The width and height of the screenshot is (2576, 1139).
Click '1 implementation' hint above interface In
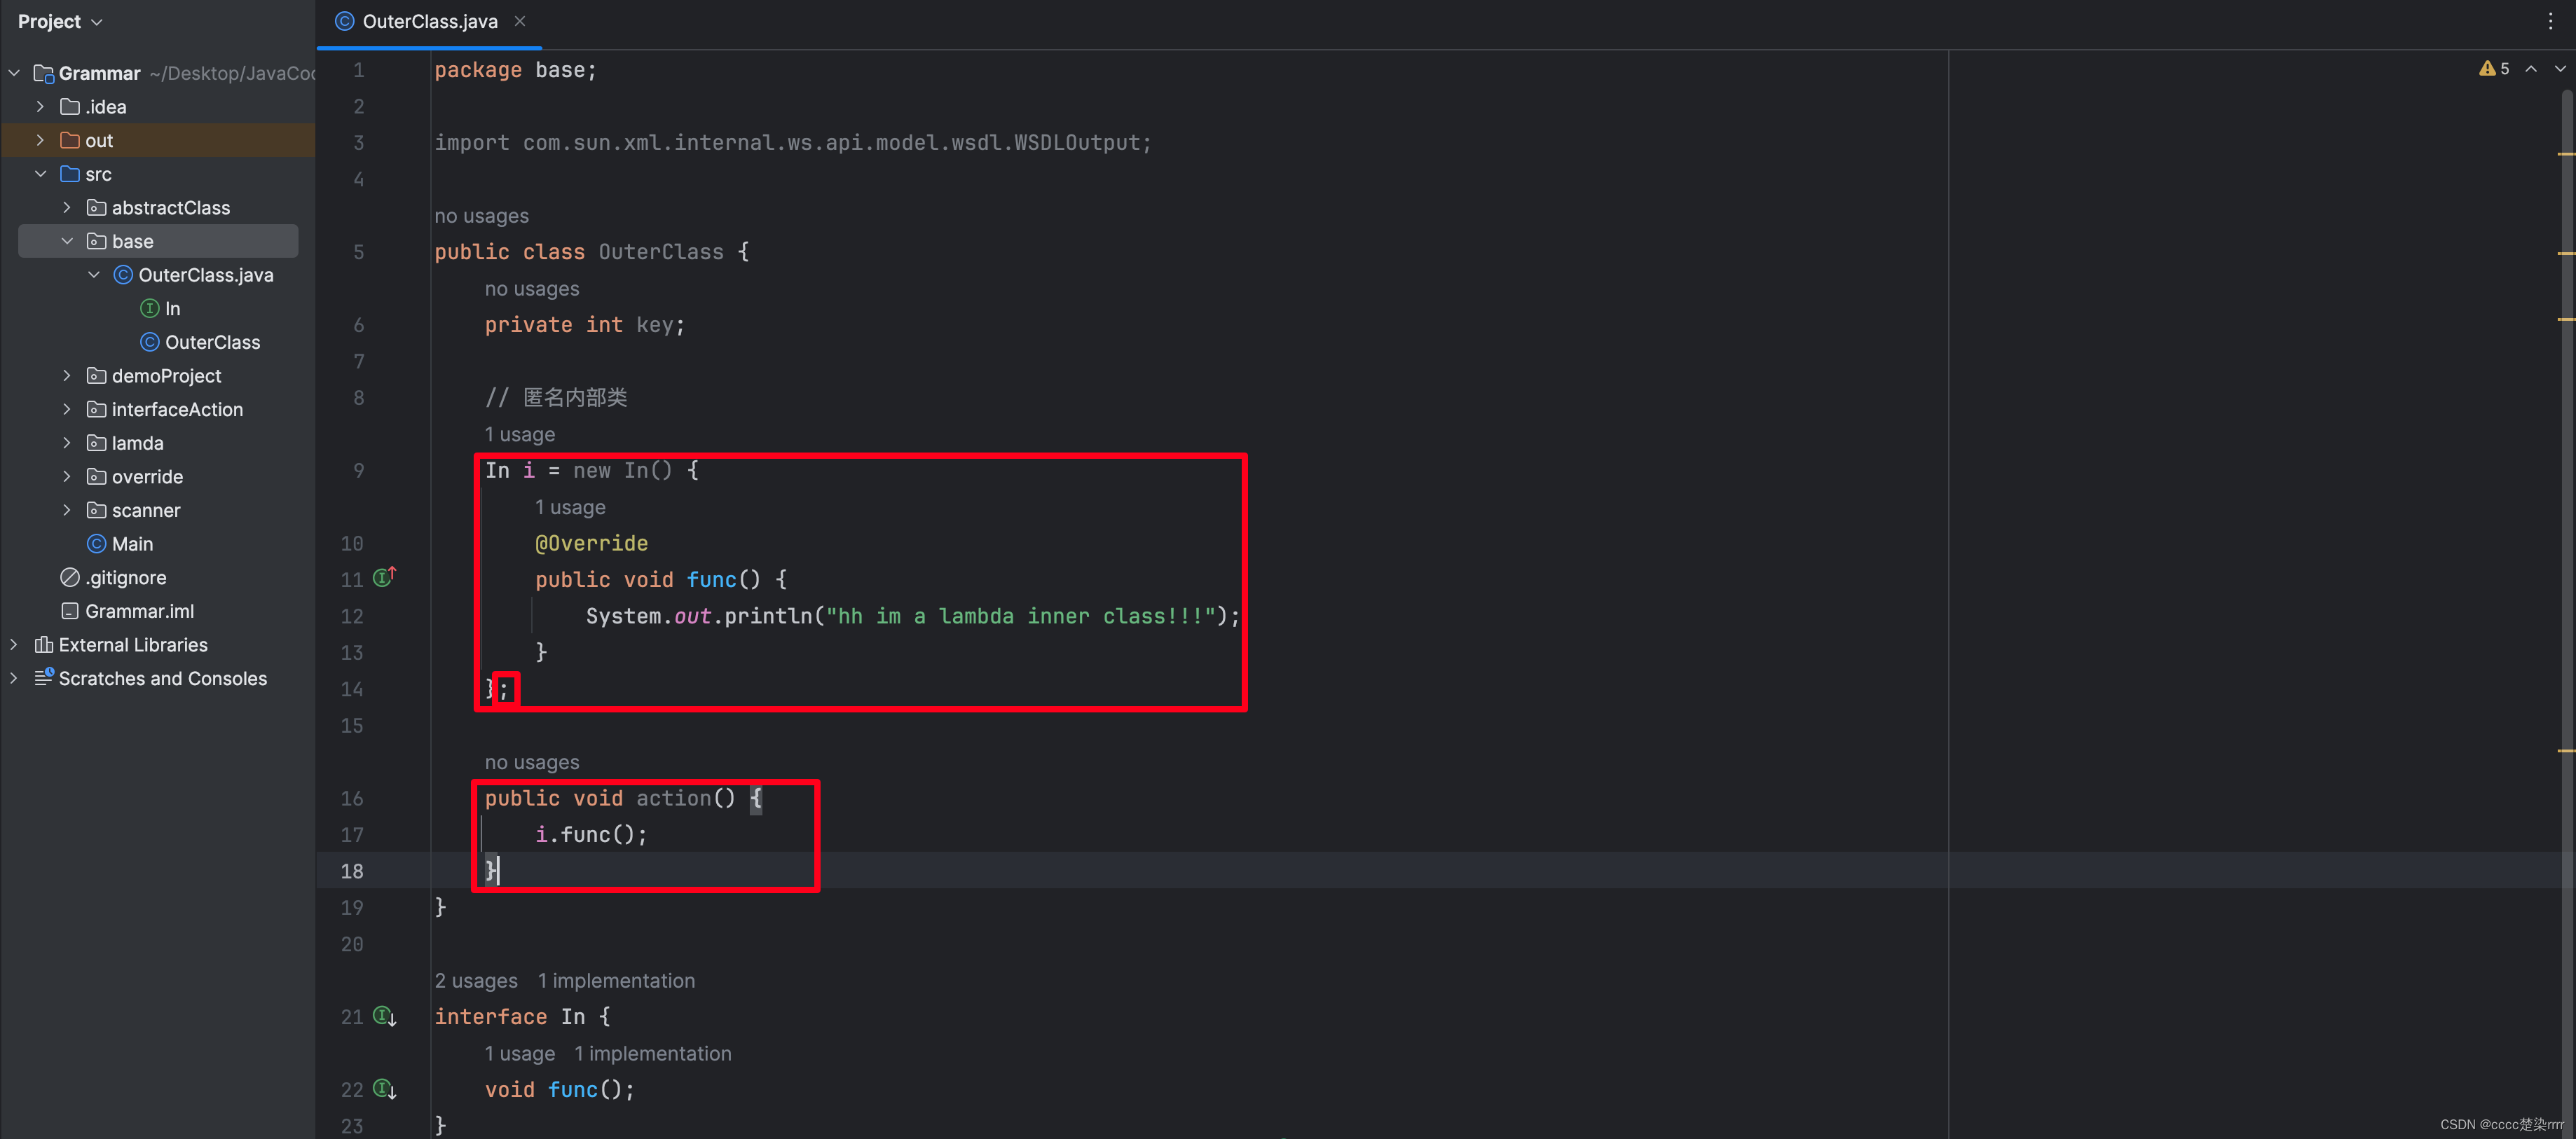click(616, 980)
